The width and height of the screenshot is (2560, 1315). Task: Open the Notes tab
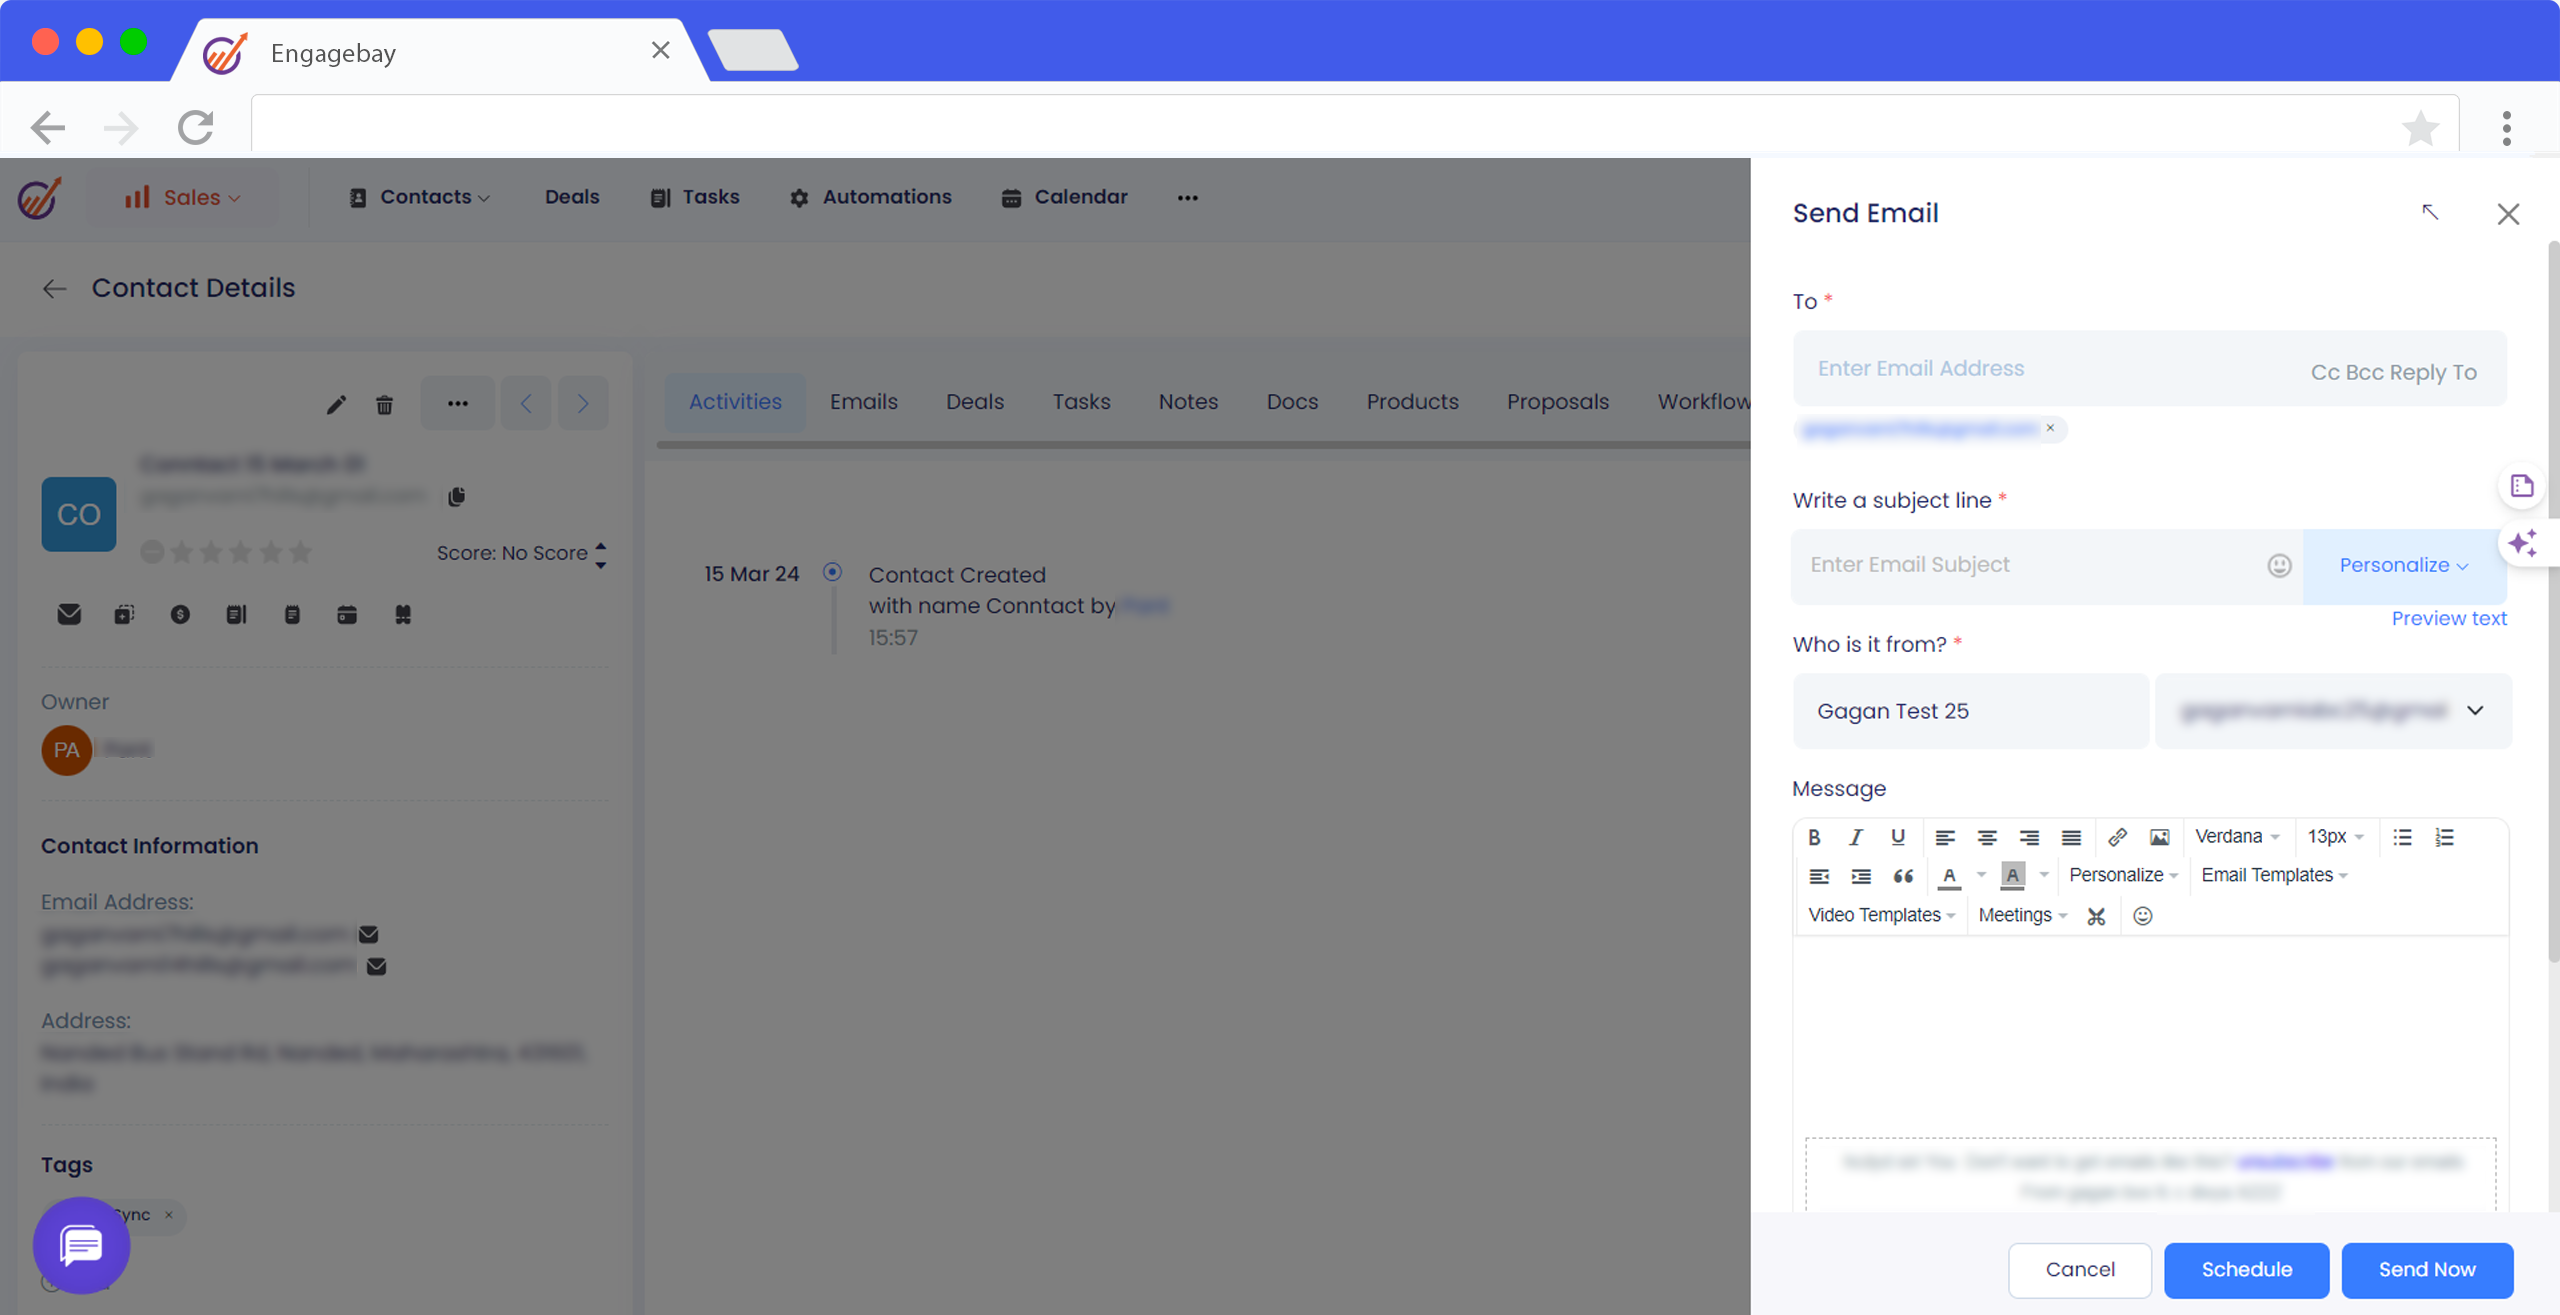click(1188, 402)
